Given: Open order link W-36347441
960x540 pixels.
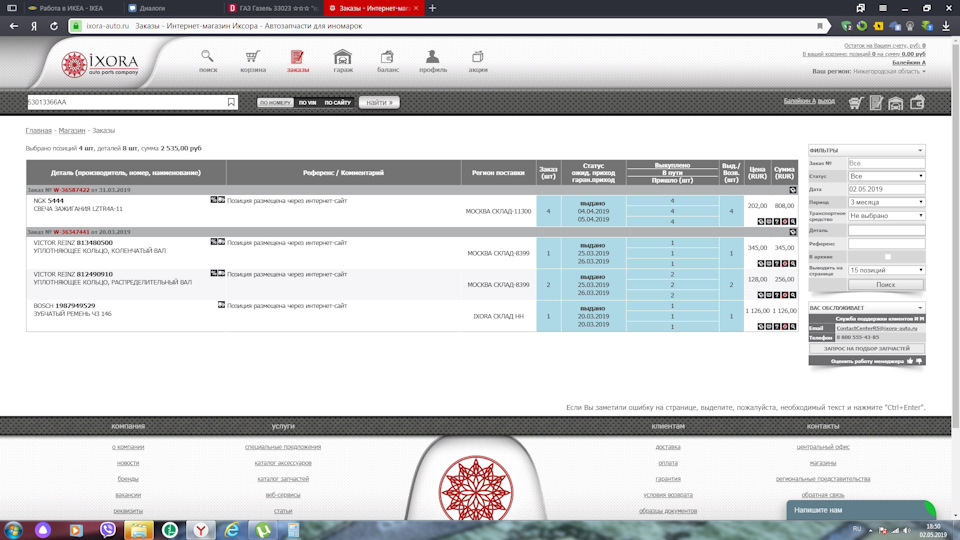Looking at the screenshot, I should click(x=71, y=232).
